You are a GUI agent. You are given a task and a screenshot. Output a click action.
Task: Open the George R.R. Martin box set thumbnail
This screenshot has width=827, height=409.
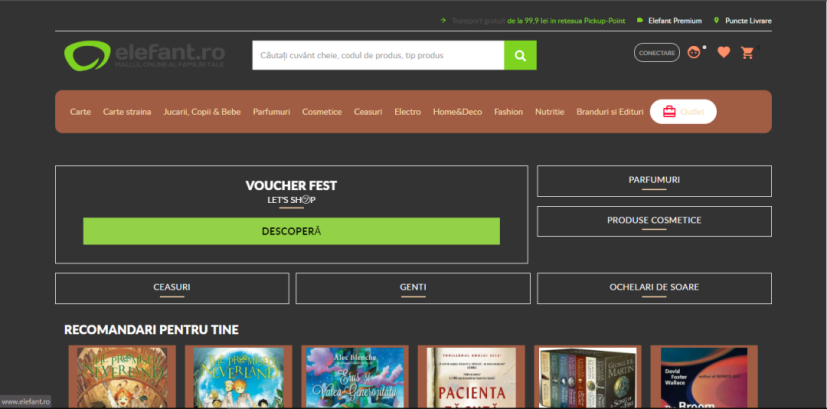[x=588, y=376]
